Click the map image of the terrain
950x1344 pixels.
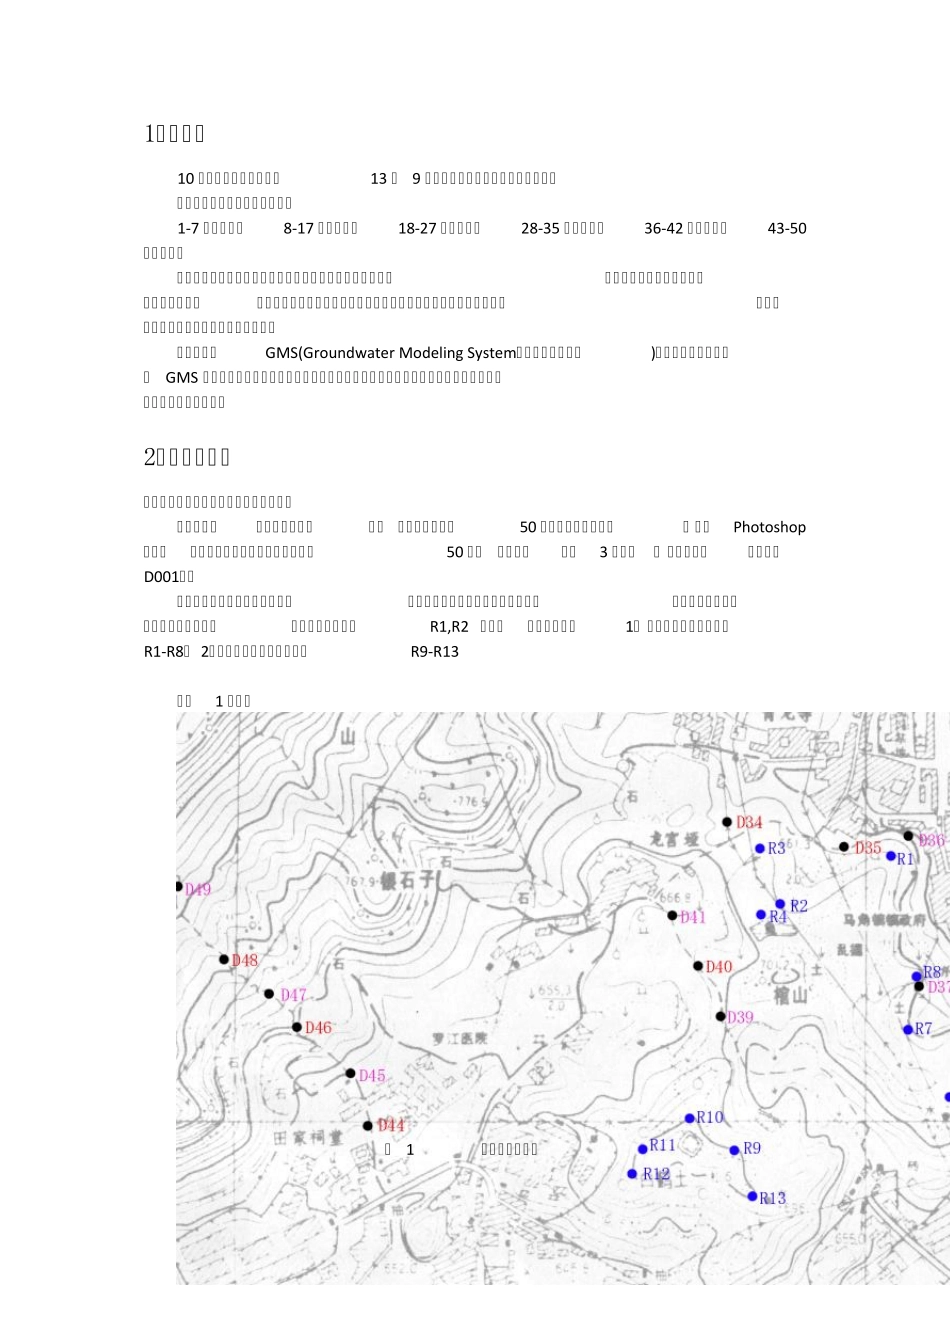[x=563, y=998]
